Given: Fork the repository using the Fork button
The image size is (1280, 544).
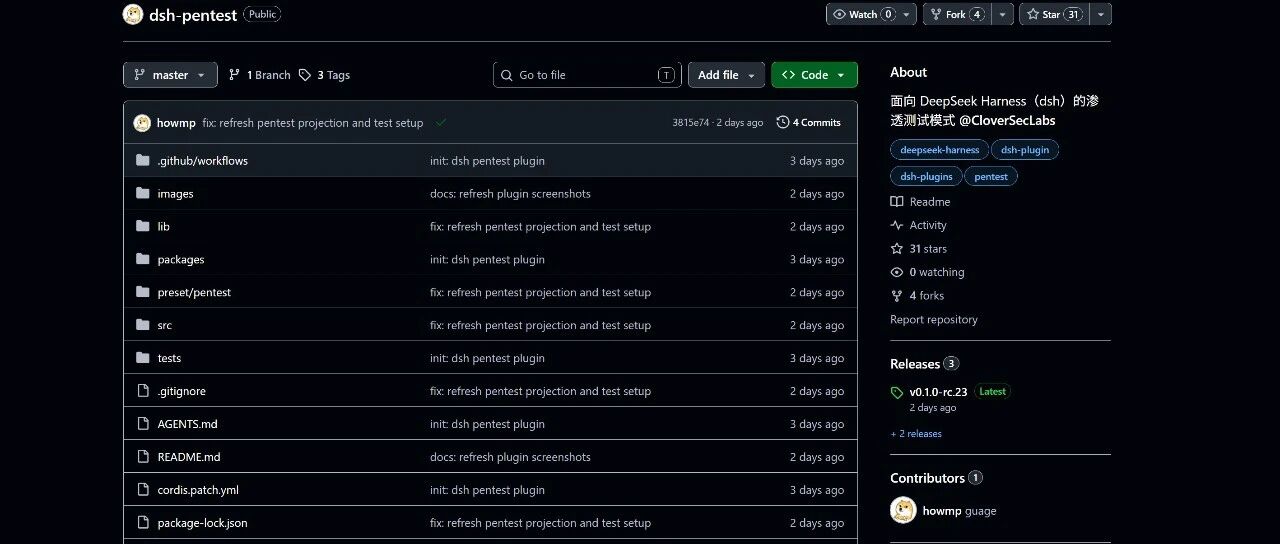Looking at the screenshot, I should pyautogui.click(x=959, y=14).
